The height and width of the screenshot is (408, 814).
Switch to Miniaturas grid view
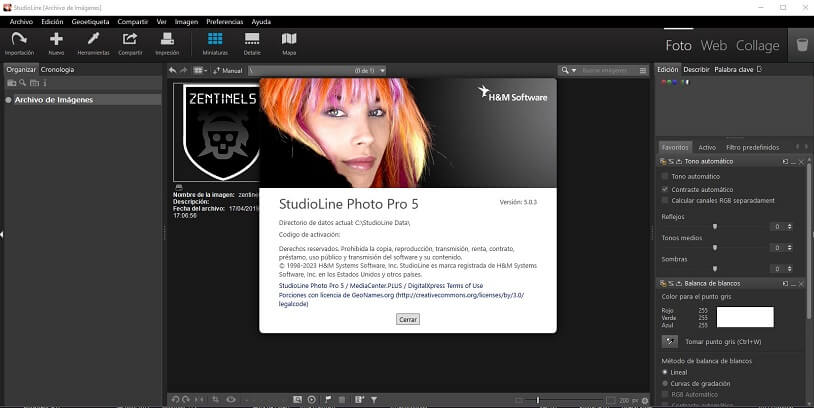click(x=215, y=39)
